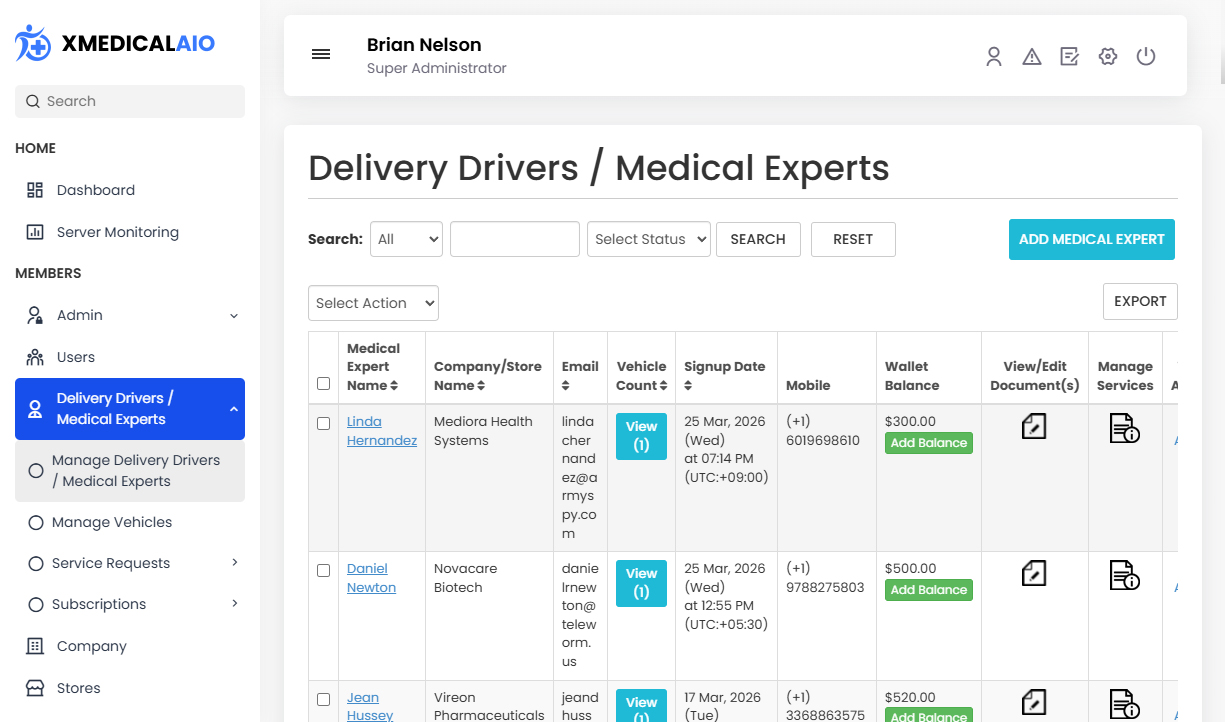The image size is (1225, 722).
Task: Check the checkbox for Linda Hernandez row
Action: (x=323, y=423)
